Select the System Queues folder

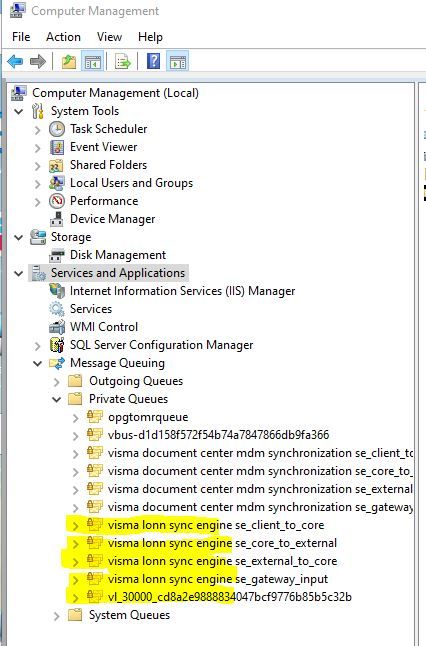point(129,615)
